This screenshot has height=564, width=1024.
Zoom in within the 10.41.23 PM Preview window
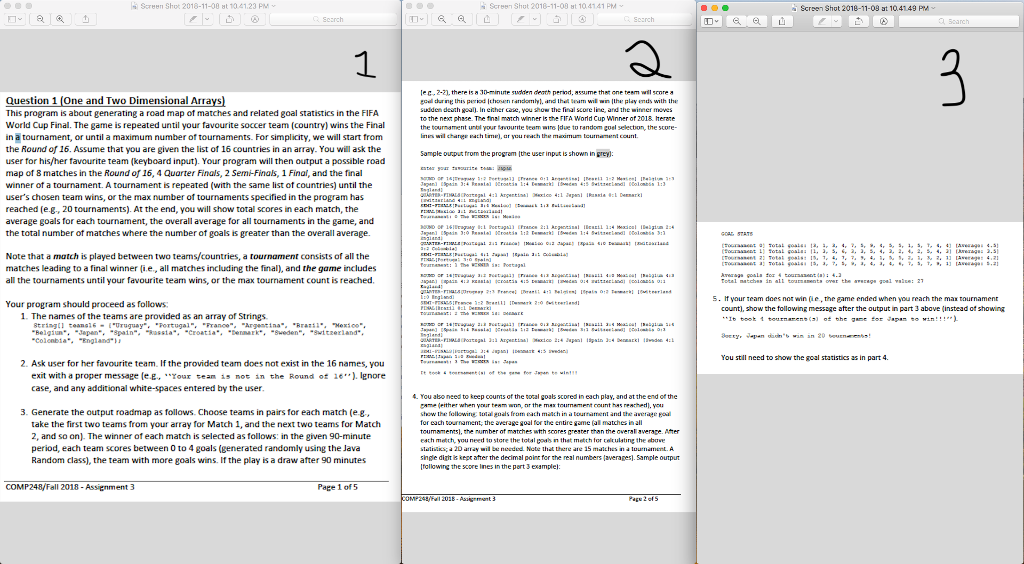tap(60, 20)
